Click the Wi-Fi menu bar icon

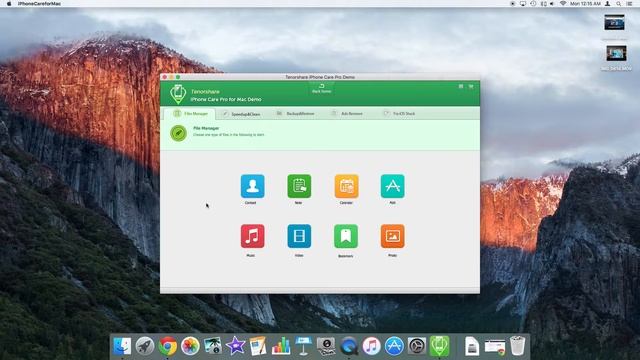point(563,4)
